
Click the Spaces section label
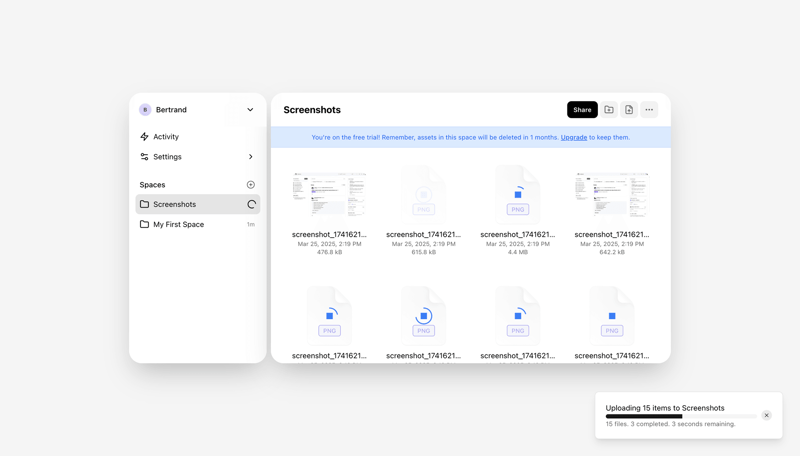point(152,185)
